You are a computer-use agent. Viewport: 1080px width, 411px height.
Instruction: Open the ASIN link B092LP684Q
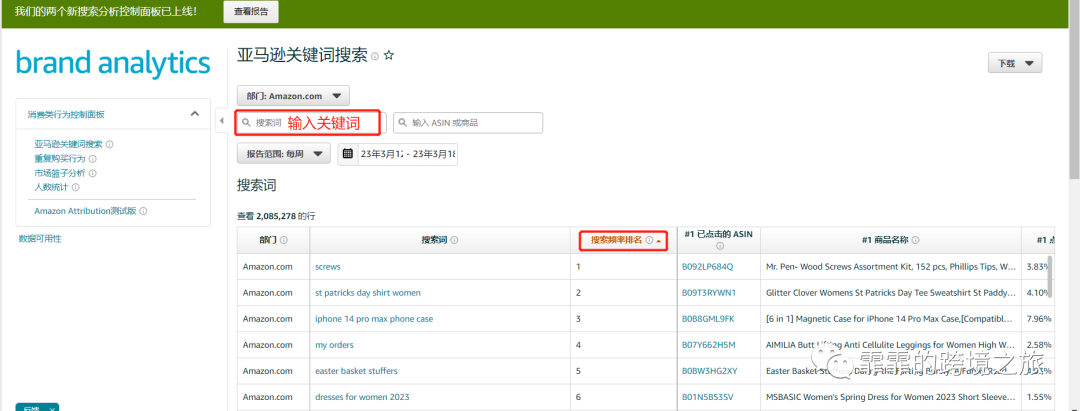click(x=708, y=266)
